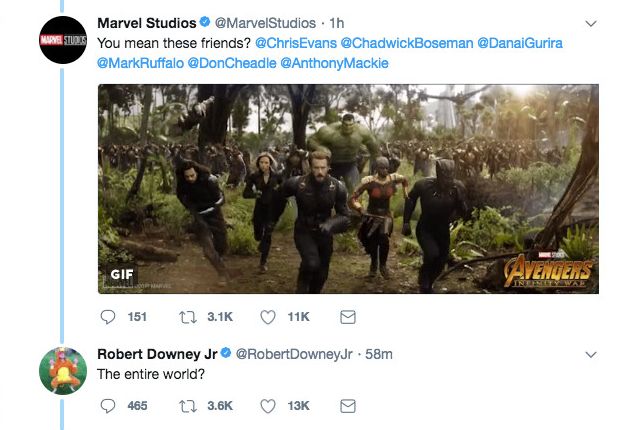Open Marvel Studios profile avatar
The image size is (632, 430).
point(63,40)
